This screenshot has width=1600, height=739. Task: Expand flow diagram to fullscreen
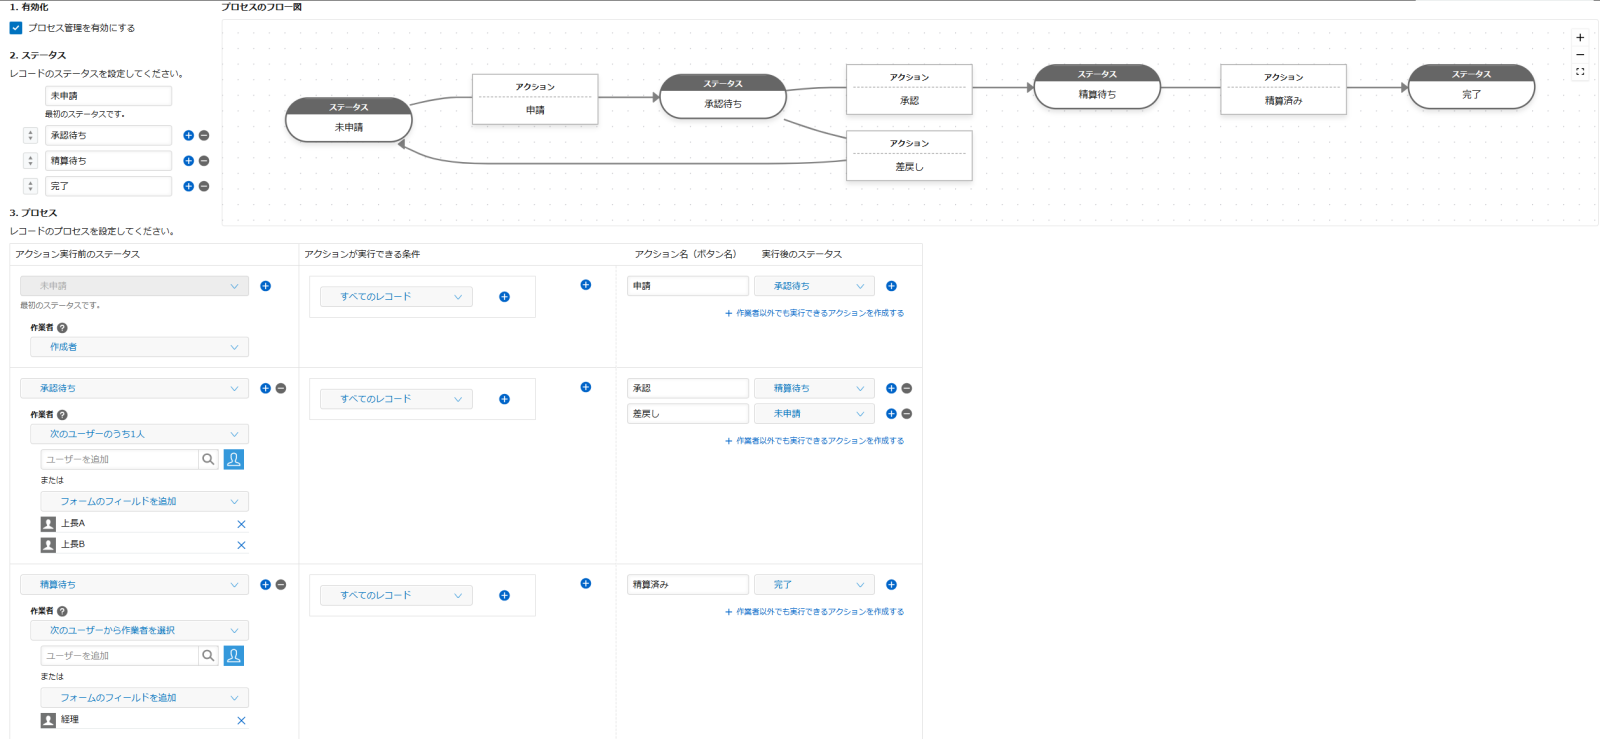(x=1580, y=72)
